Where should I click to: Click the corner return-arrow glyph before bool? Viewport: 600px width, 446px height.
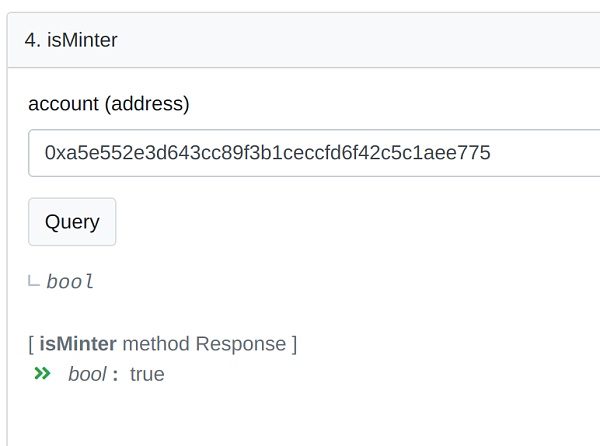point(34,281)
